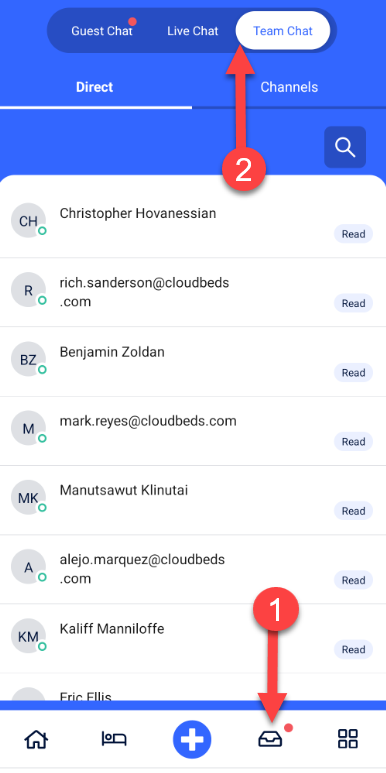Switch to the Channels tab

(289, 87)
